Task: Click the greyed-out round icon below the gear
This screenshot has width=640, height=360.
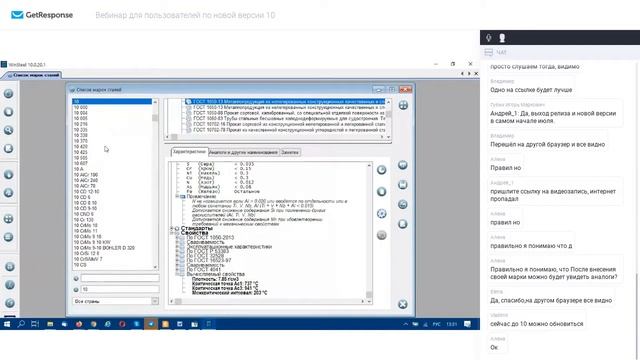Action: [x=381, y=235]
